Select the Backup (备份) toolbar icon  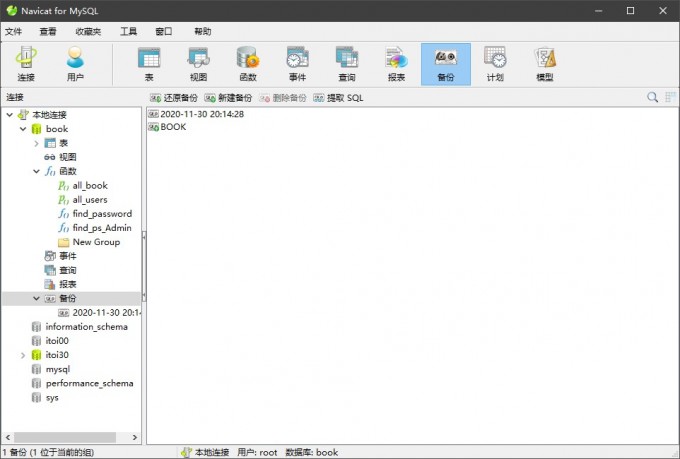tap(446, 64)
